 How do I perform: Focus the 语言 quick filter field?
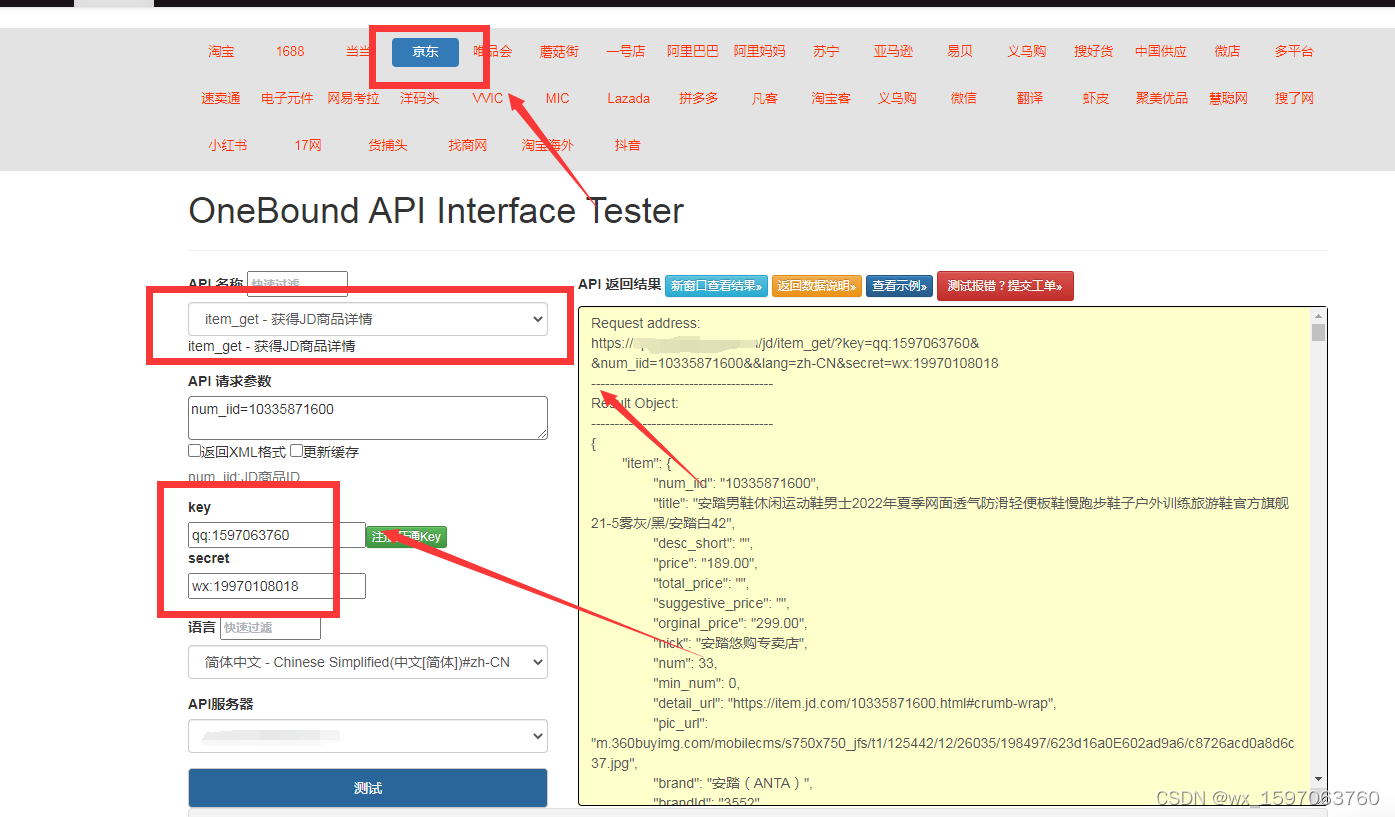coord(270,627)
